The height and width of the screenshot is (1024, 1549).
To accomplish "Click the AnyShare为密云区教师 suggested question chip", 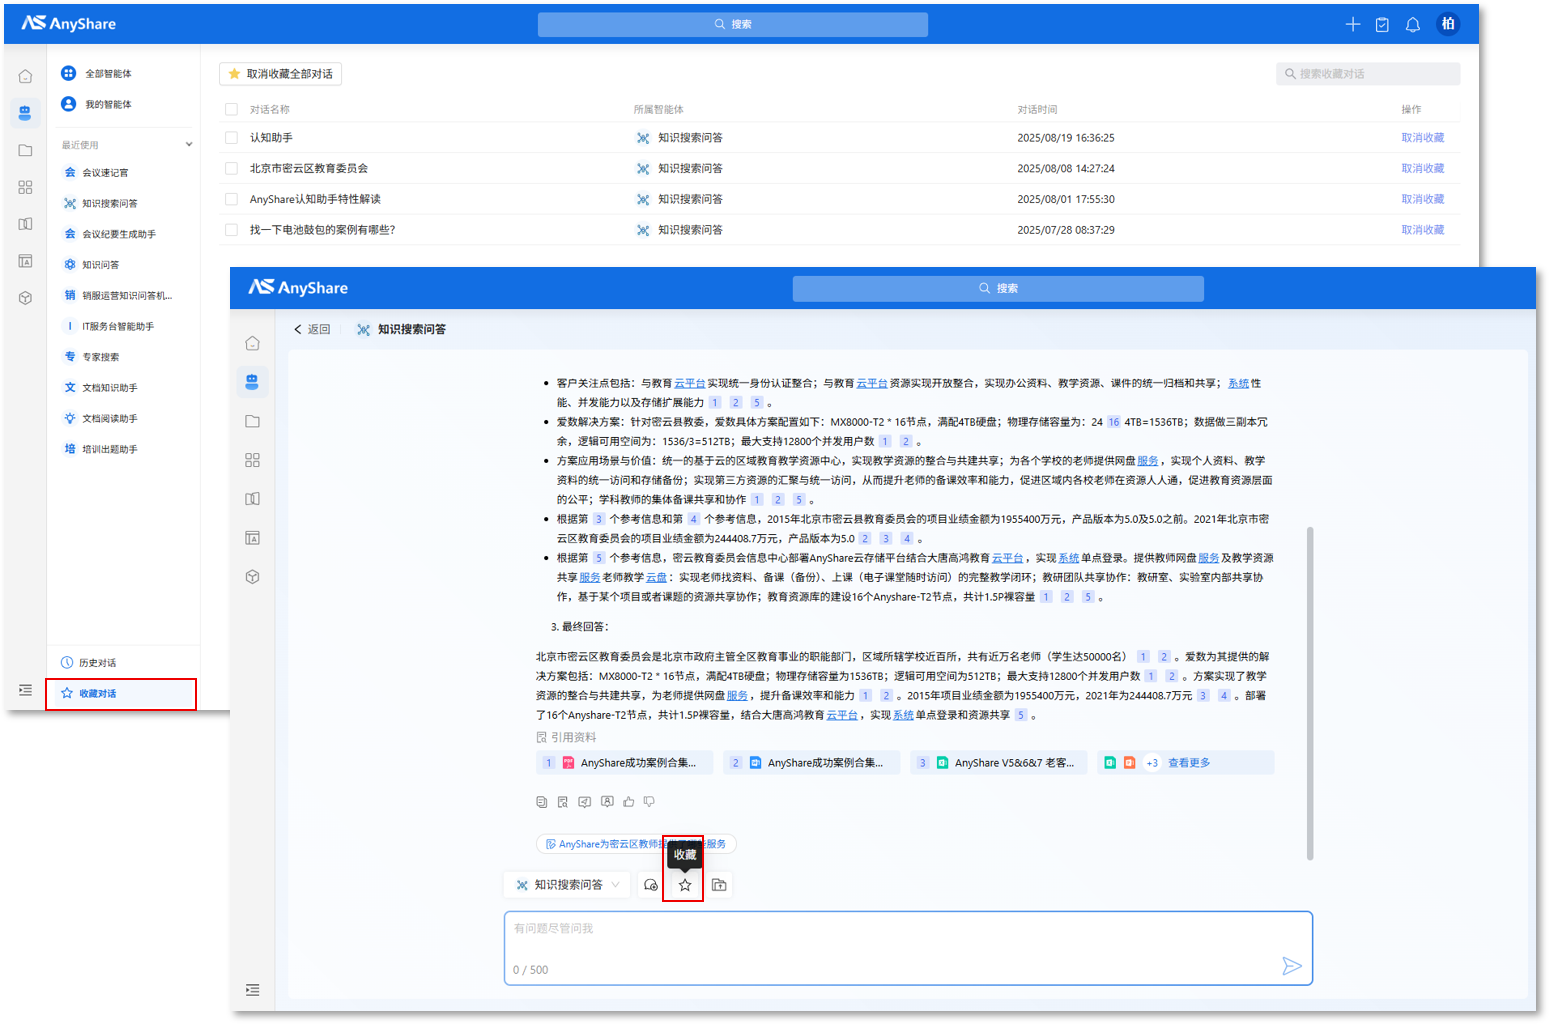I will [x=636, y=844].
